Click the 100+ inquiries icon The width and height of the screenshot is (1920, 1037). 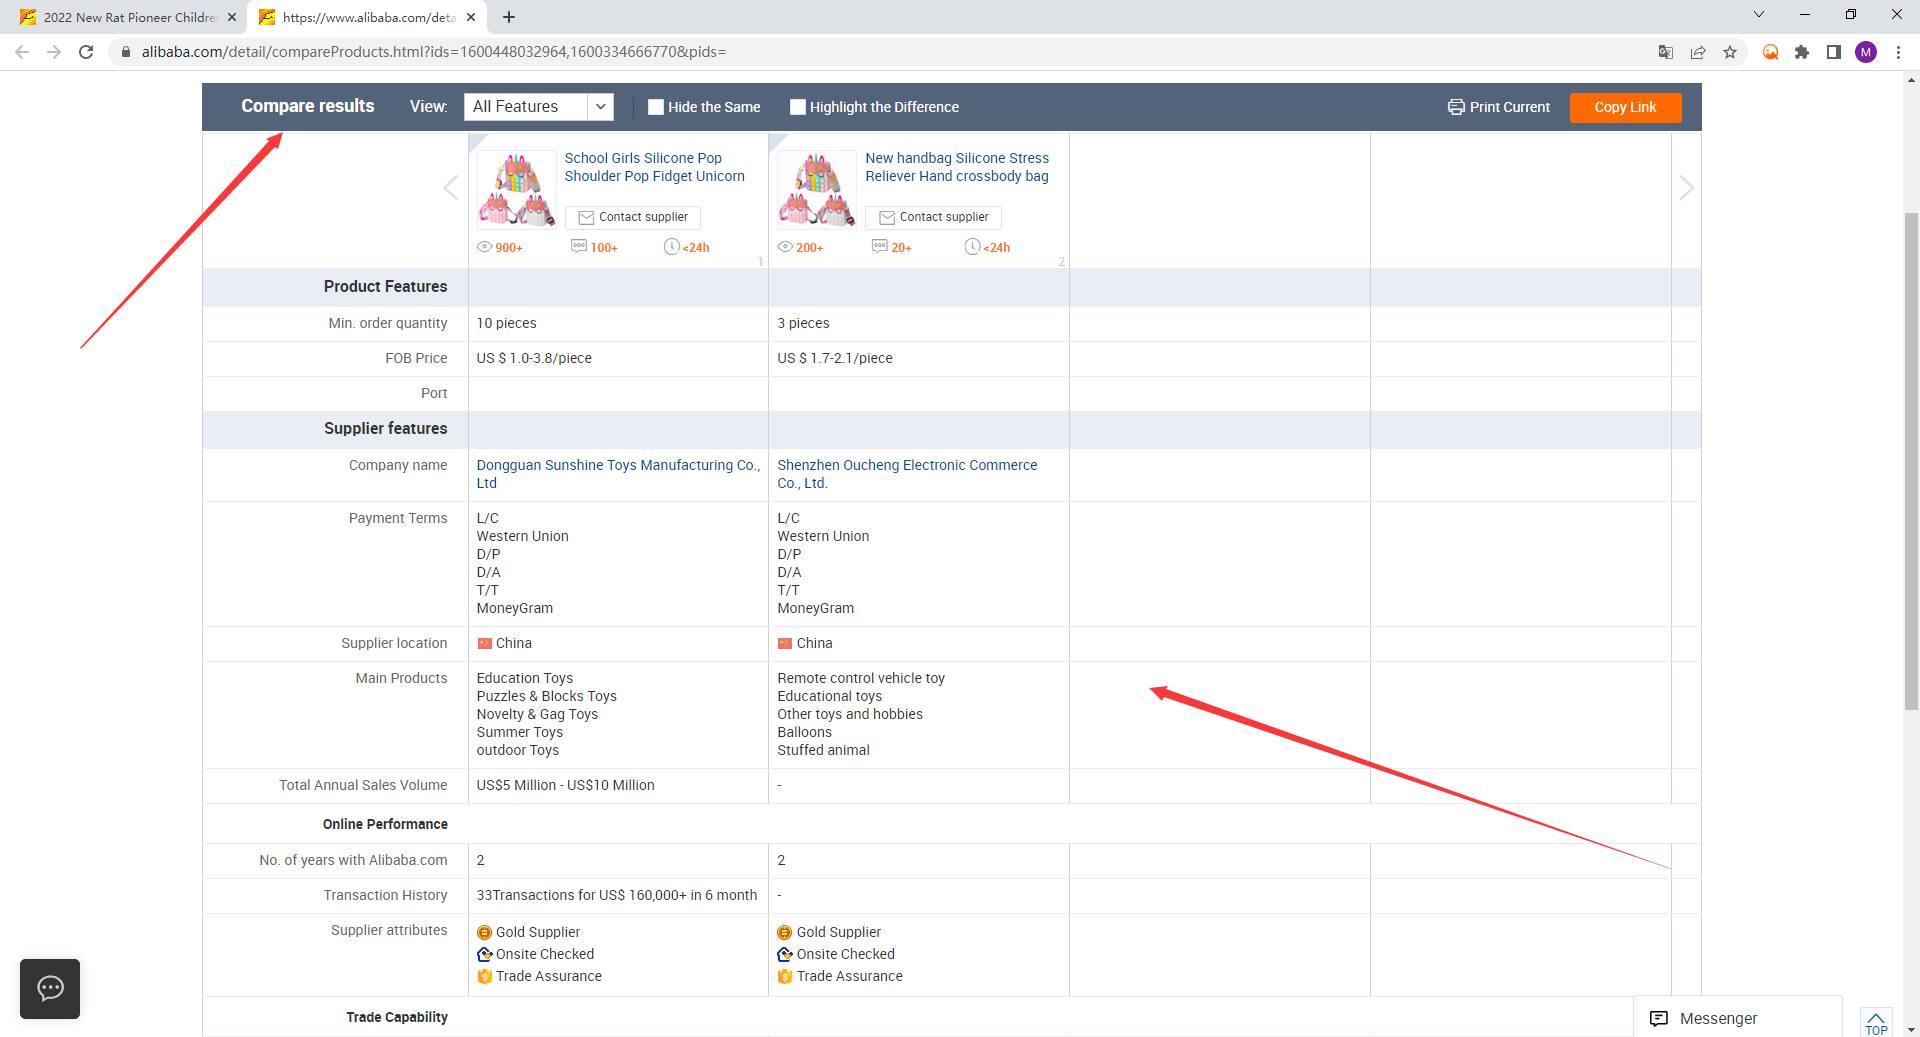click(579, 247)
